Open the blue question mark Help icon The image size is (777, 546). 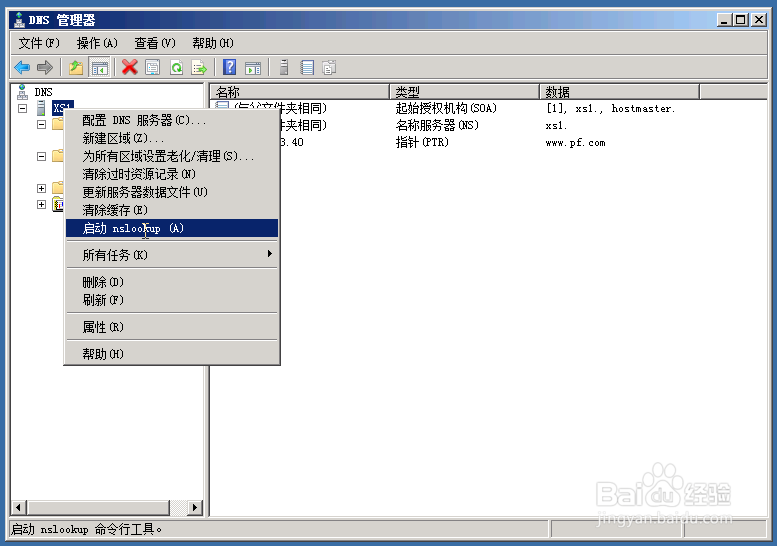coord(229,67)
